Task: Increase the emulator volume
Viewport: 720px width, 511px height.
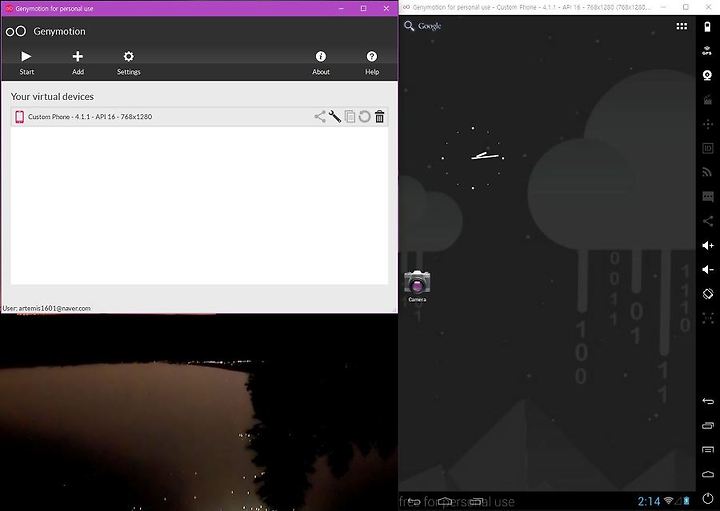Action: [x=708, y=246]
